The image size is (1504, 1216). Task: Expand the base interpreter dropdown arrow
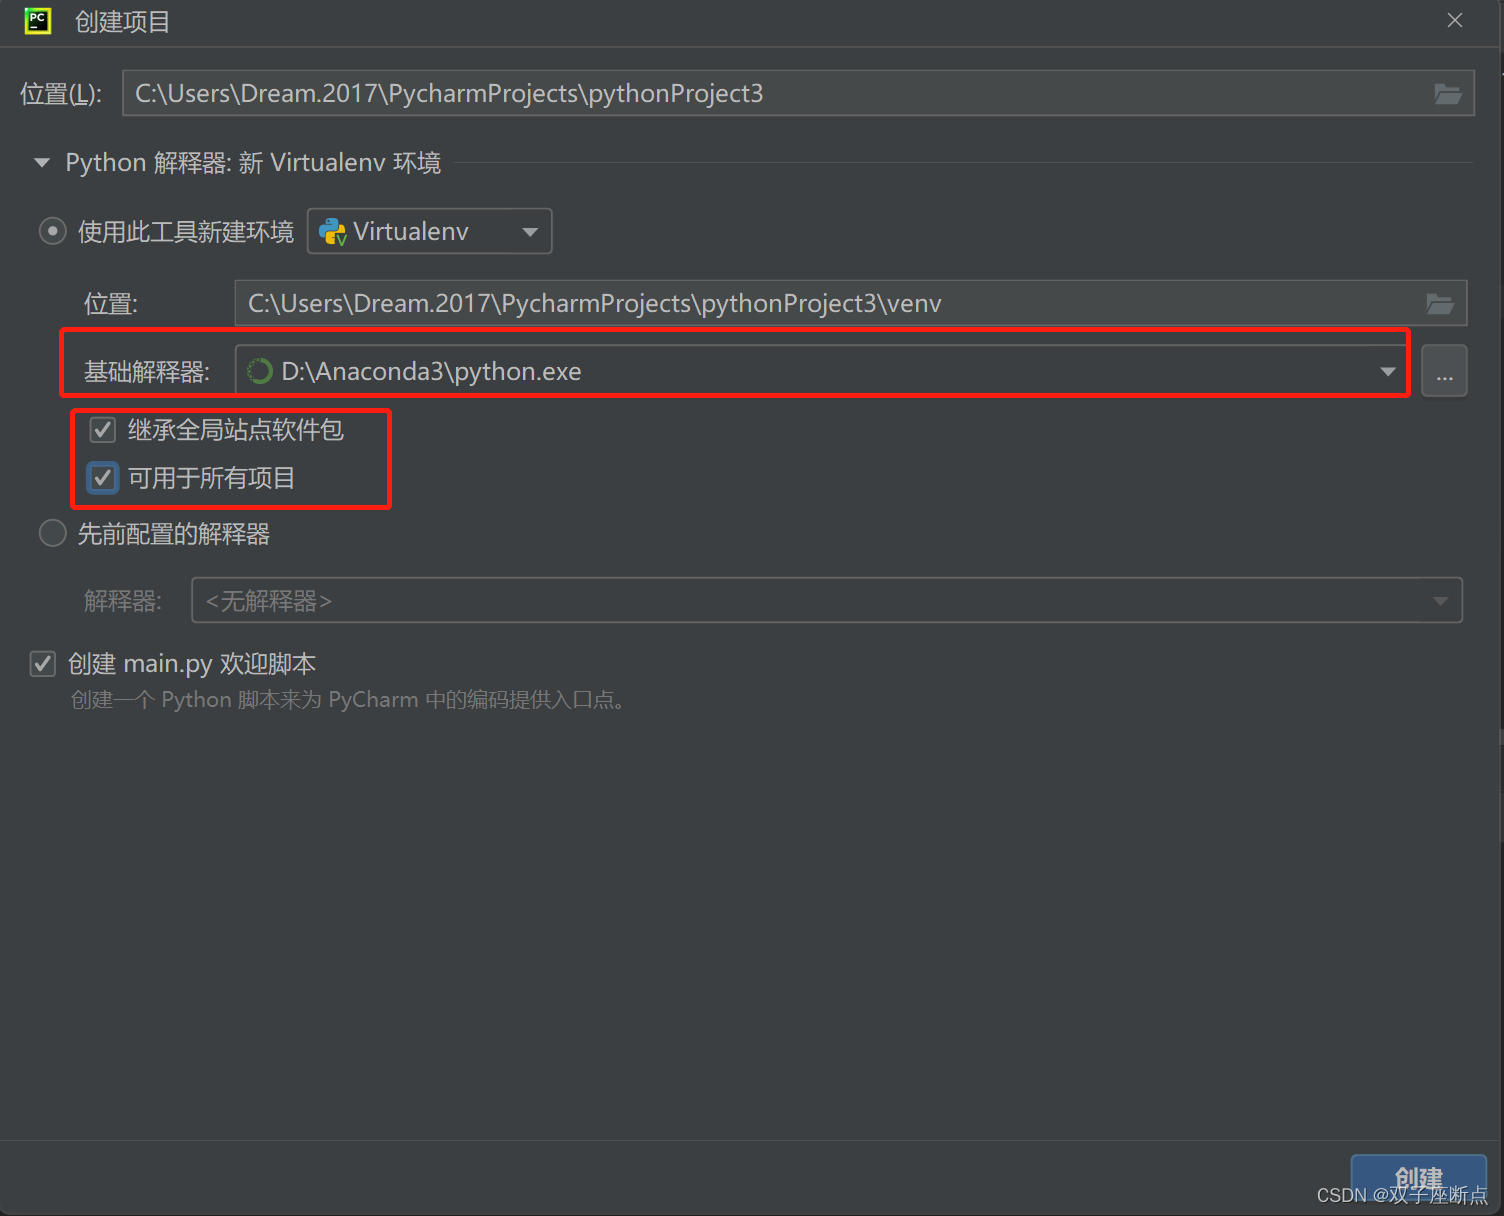click(x=1387, y=372)
